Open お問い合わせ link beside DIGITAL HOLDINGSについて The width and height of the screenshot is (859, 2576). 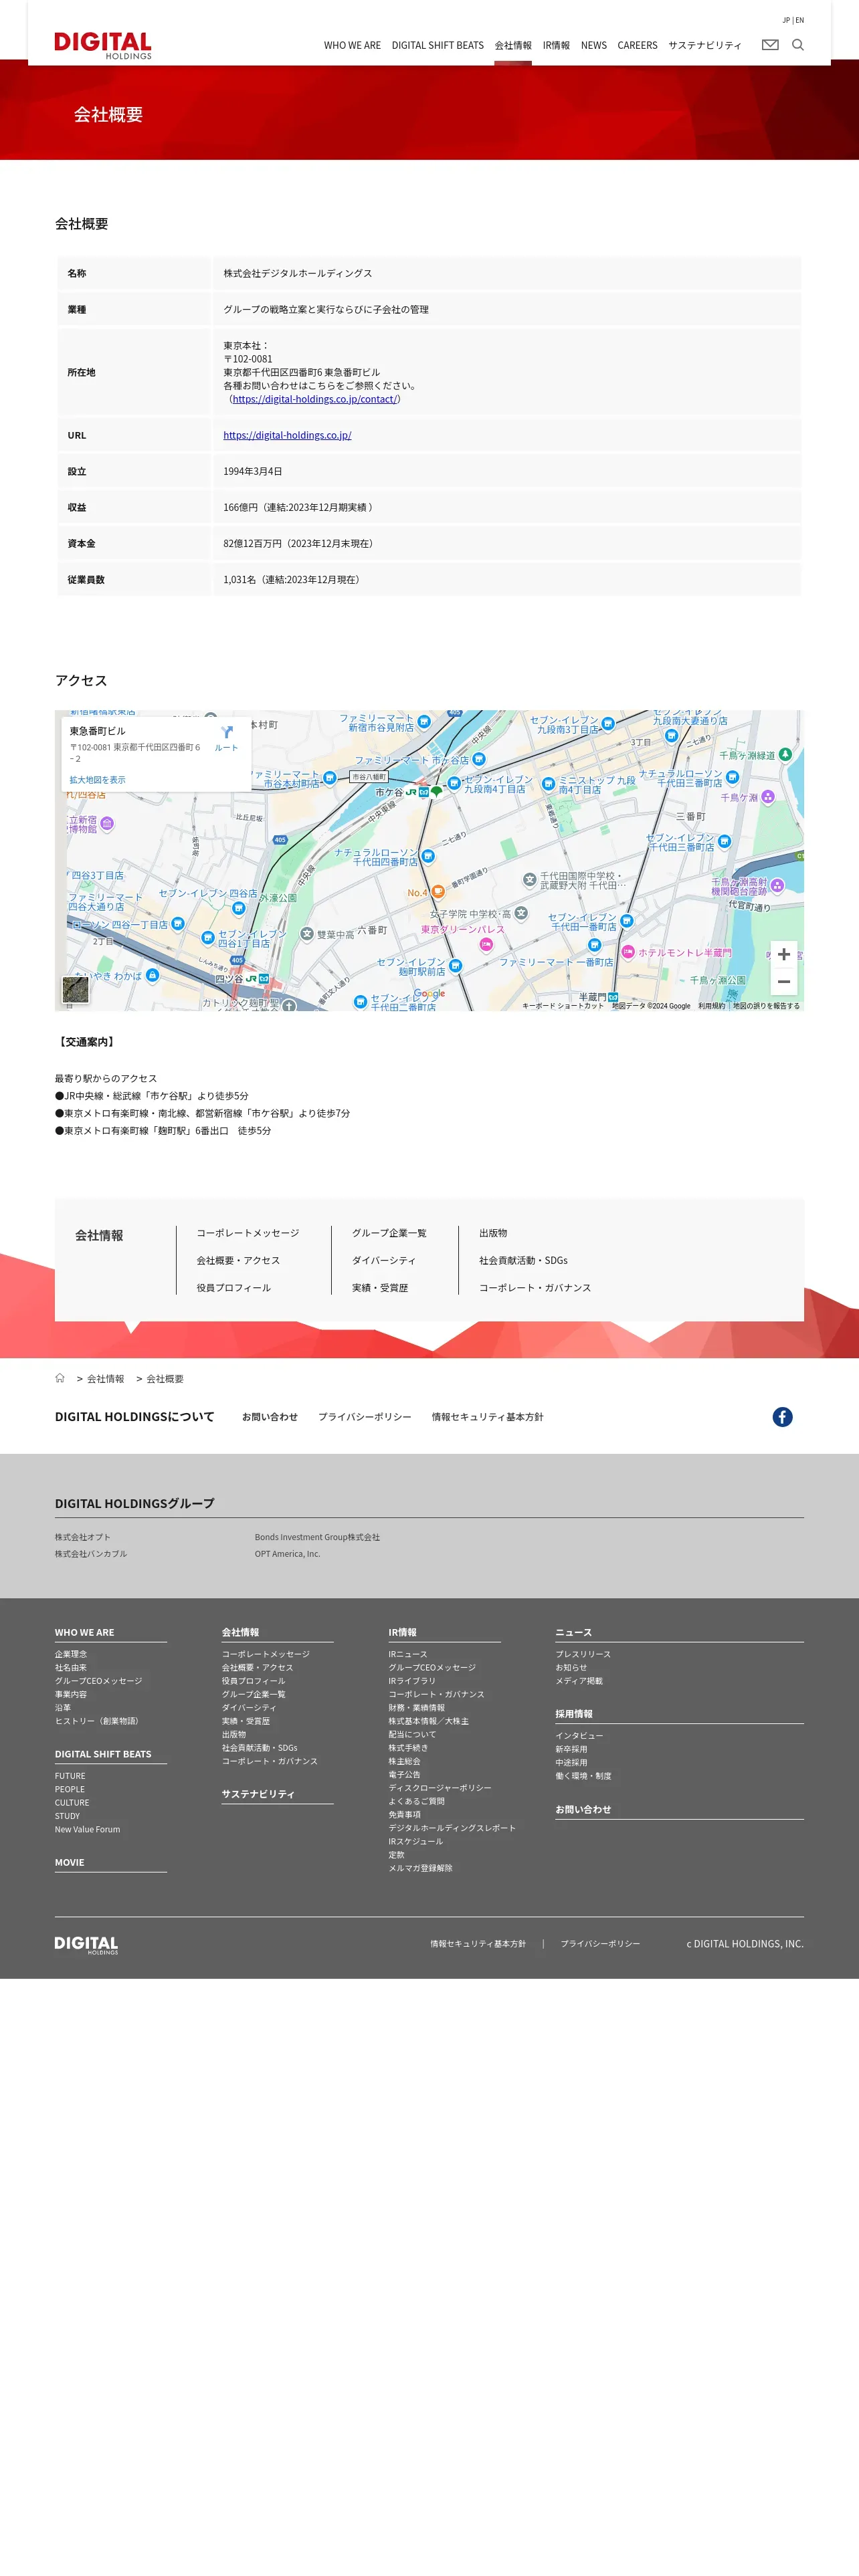tap(270, 1417)
